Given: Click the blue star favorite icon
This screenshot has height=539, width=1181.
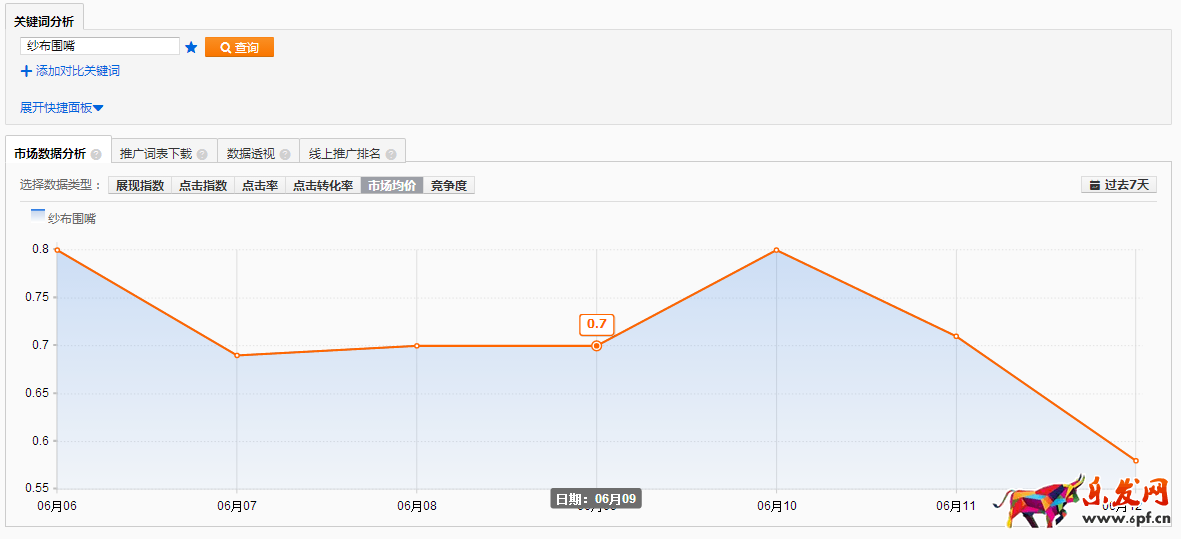Looking at the screenshot, I should click(x=191, y=47).
